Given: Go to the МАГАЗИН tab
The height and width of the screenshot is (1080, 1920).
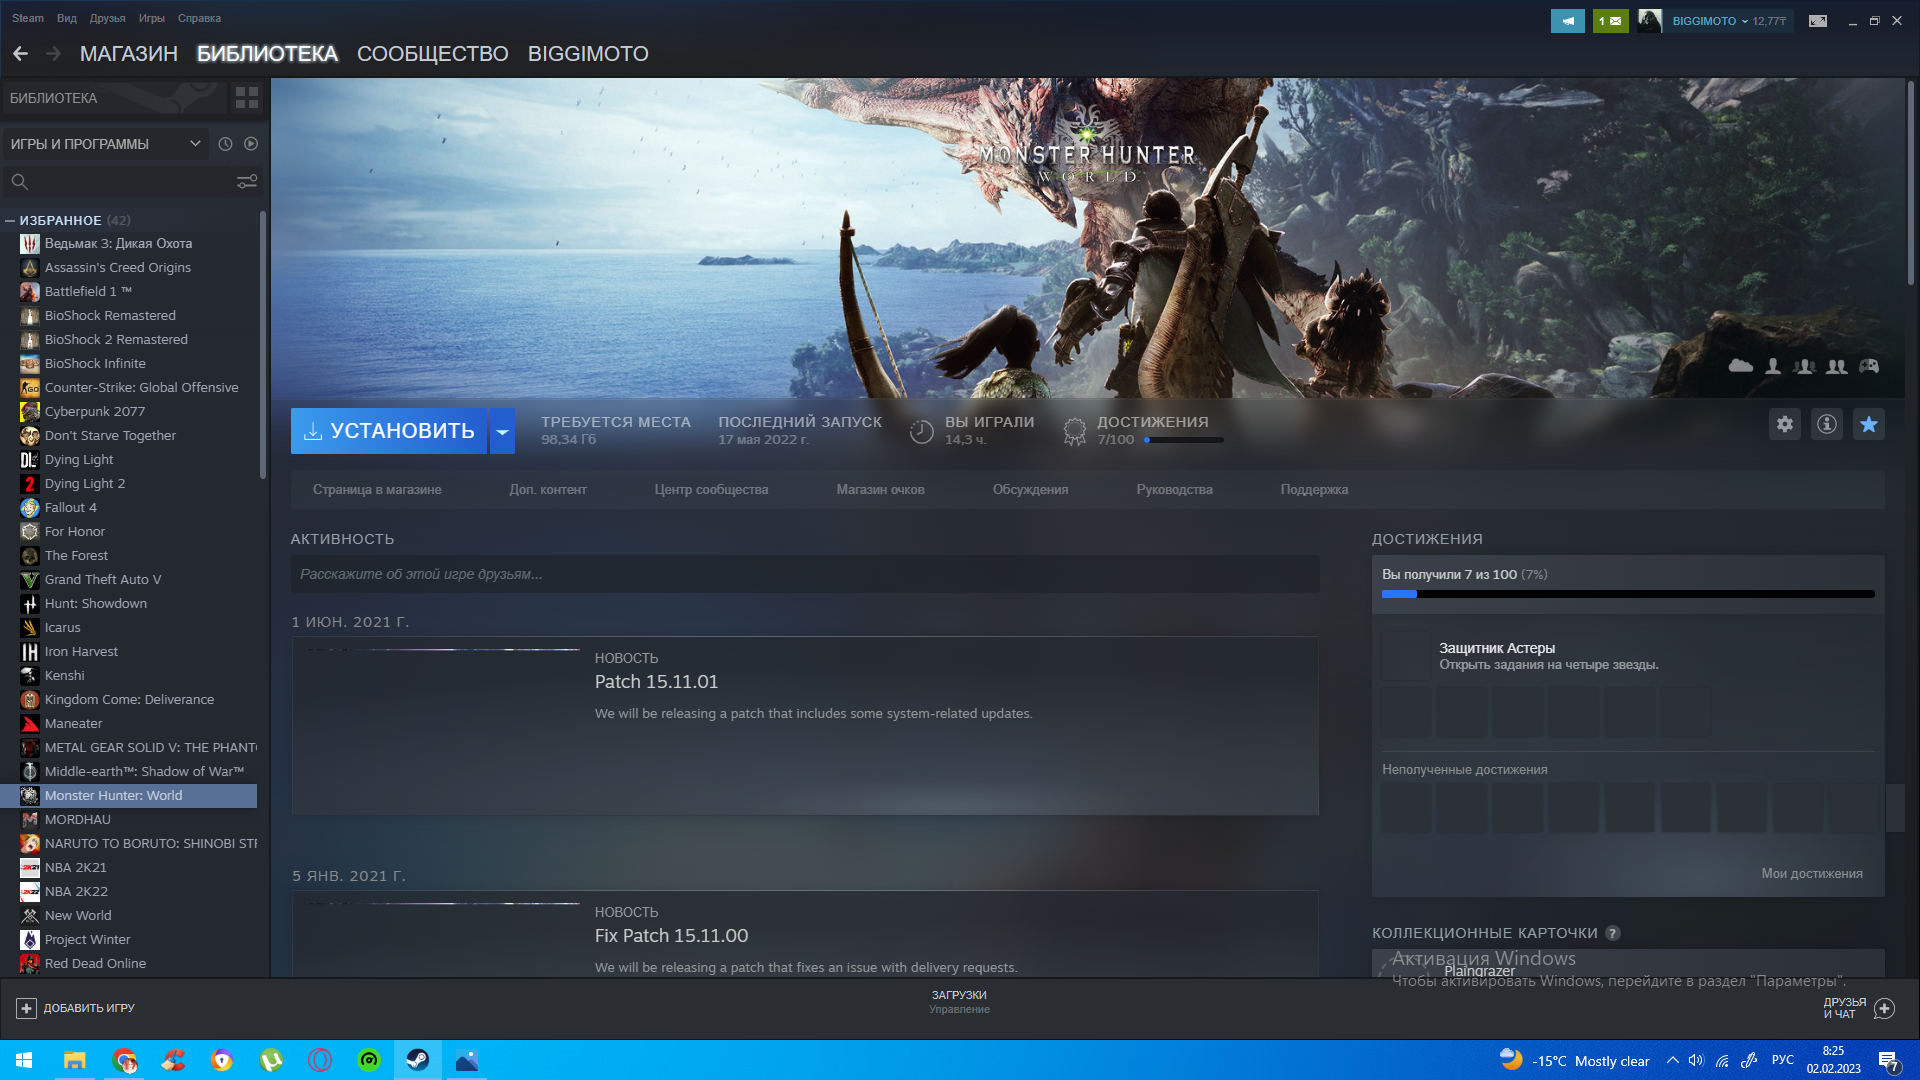Looking at the screenshot, I should pos(129,54).
